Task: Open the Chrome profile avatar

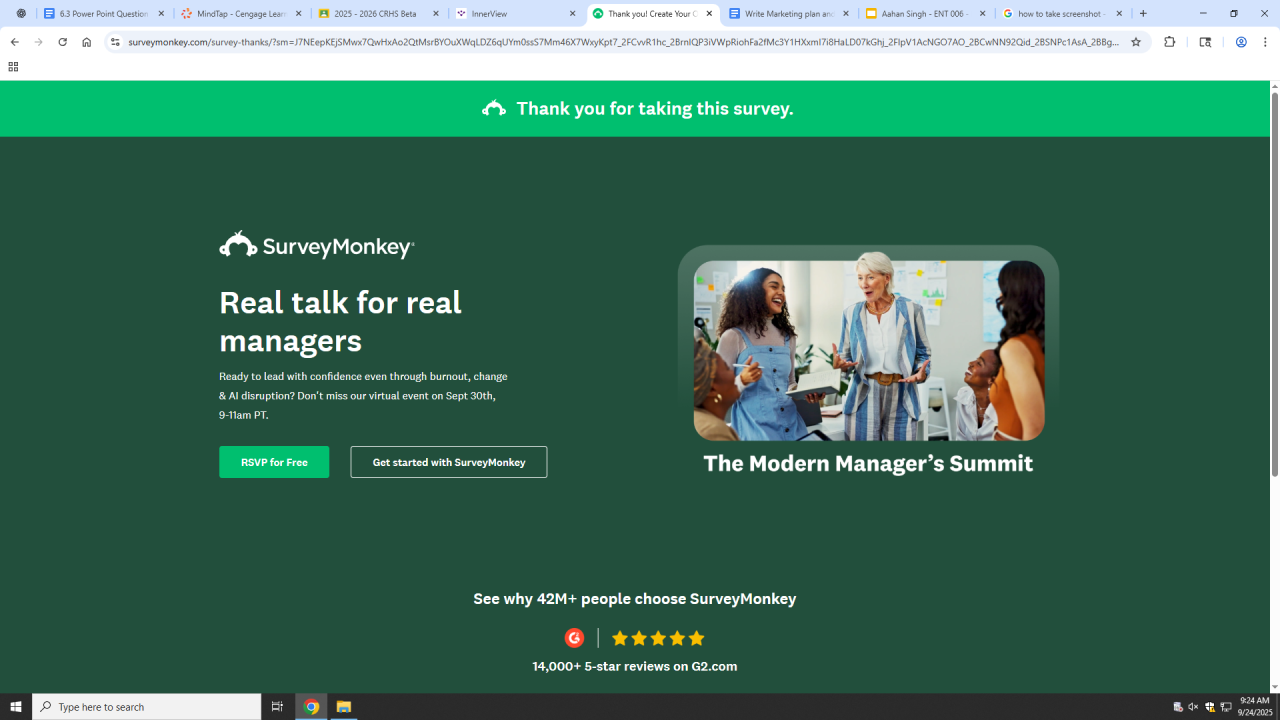Action: coord(1241,42)
